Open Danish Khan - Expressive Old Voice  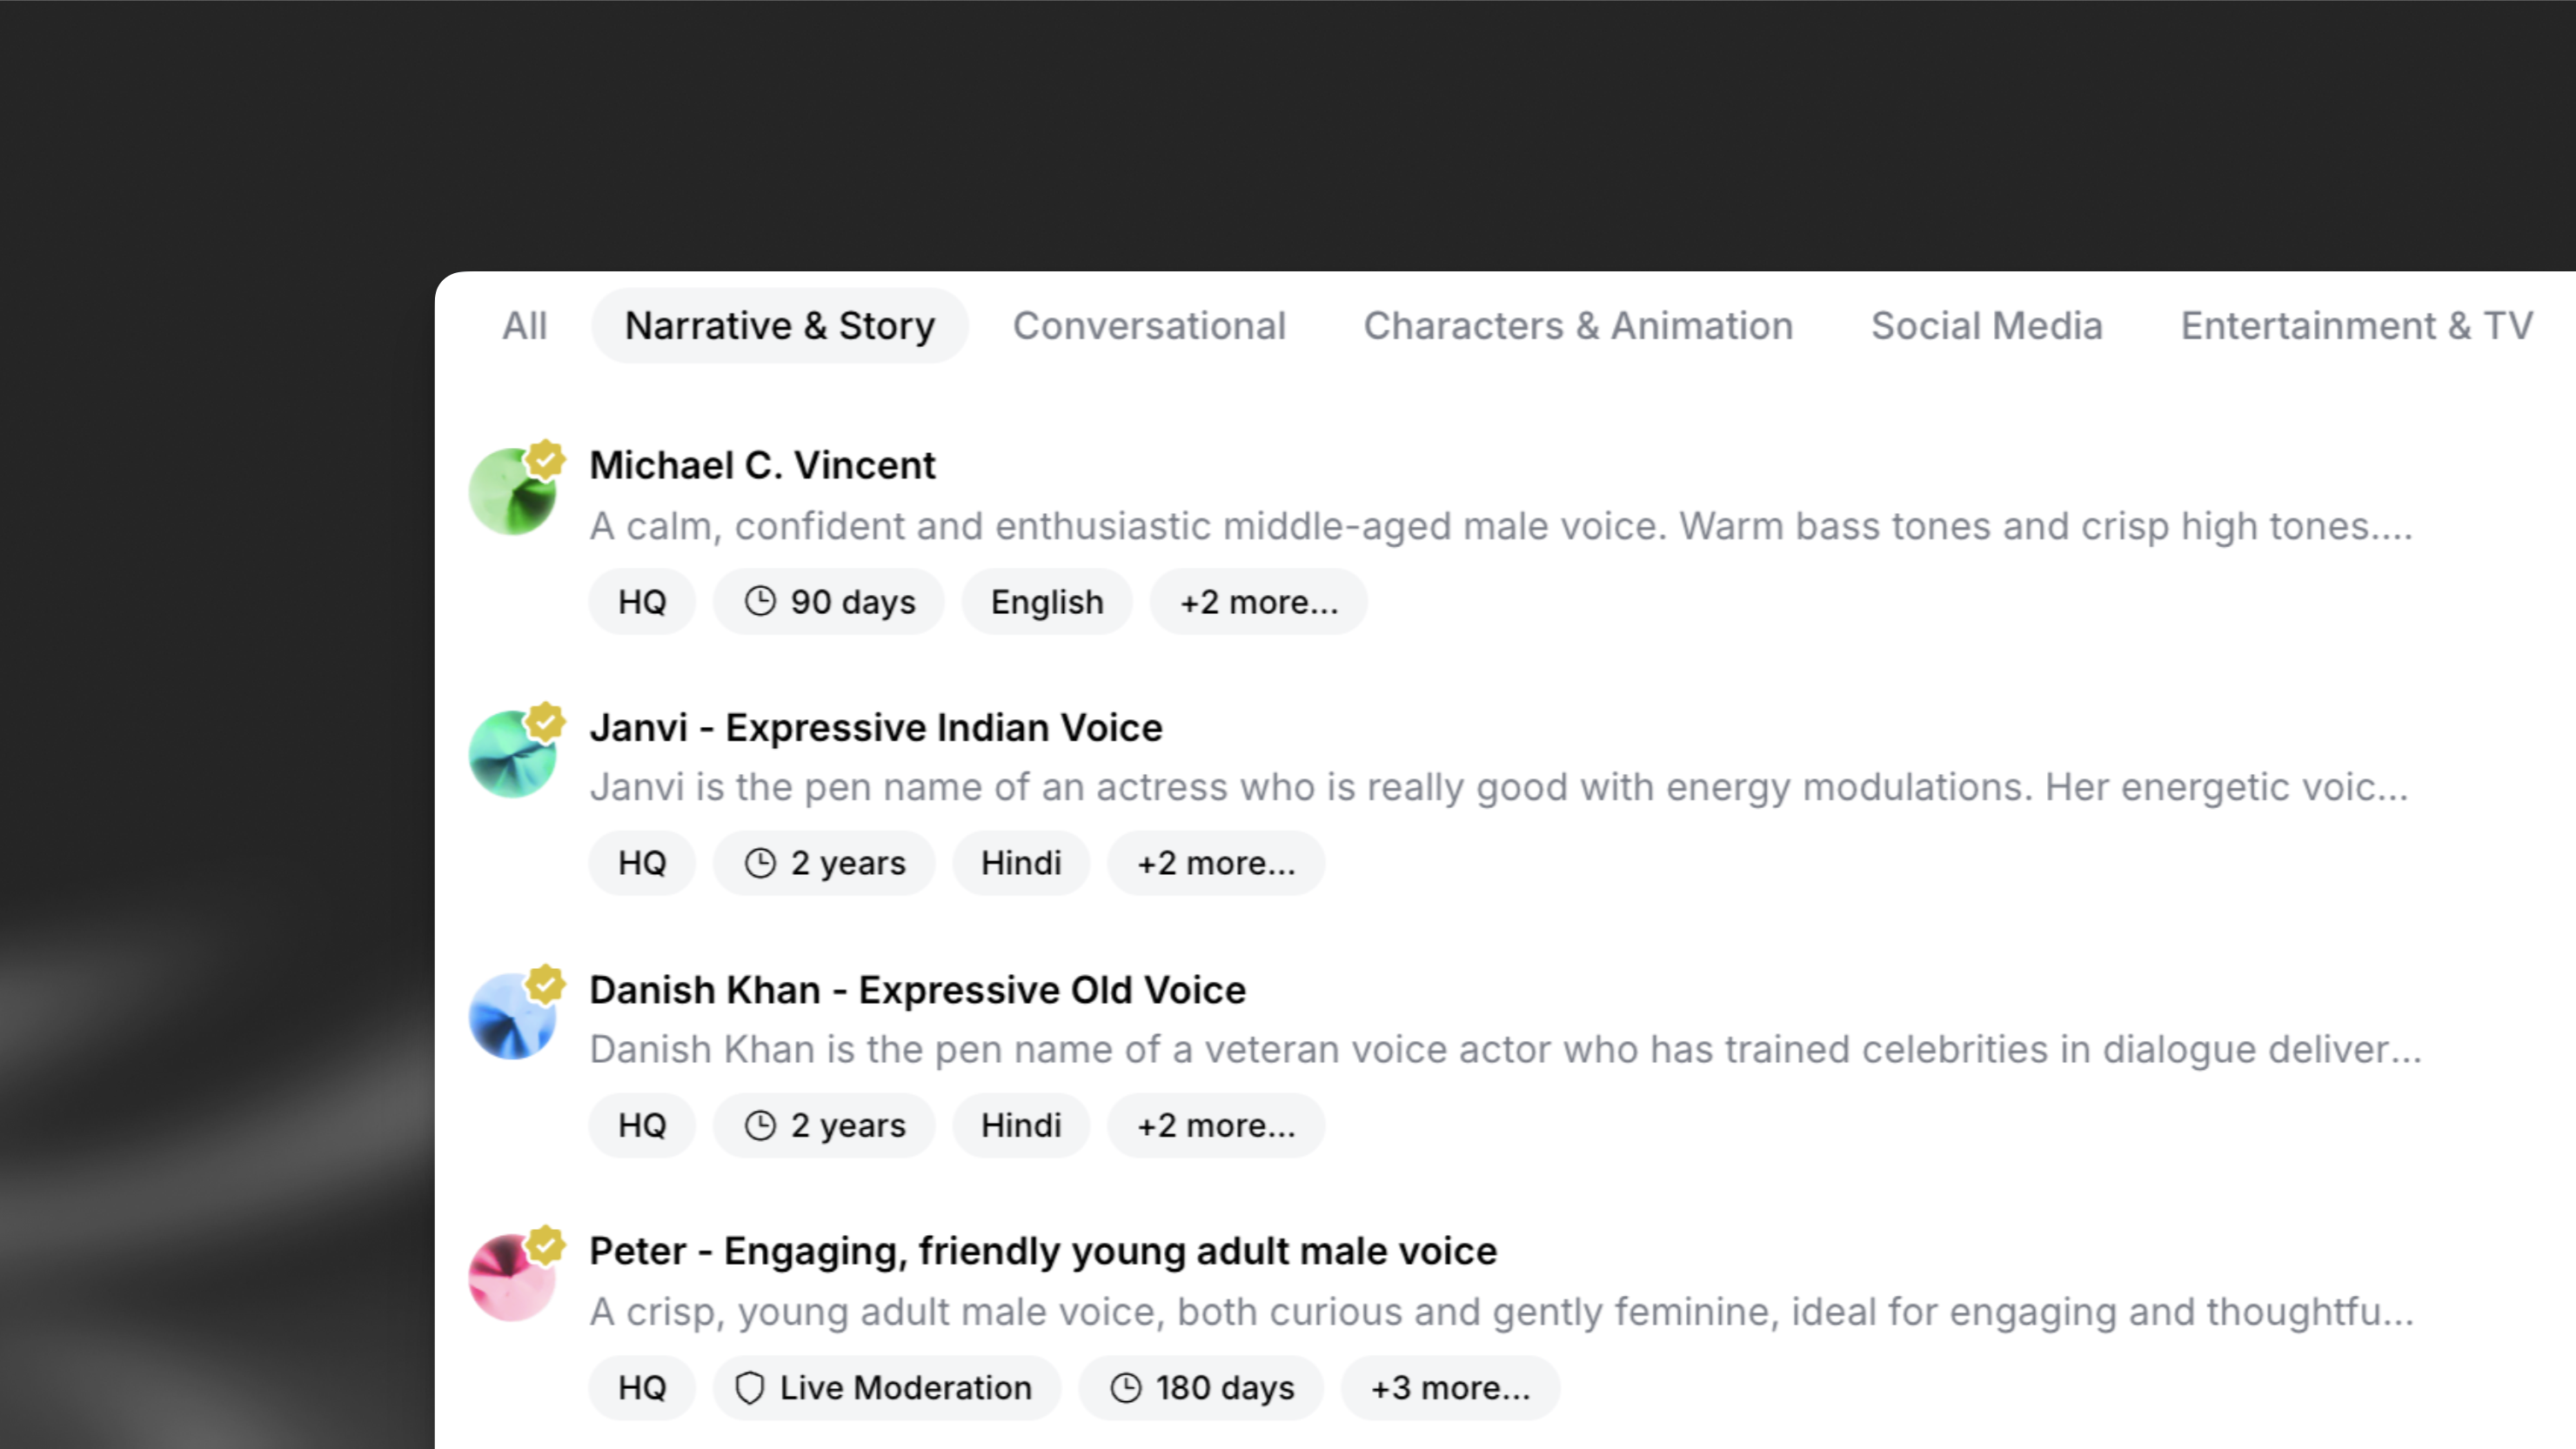click(x=917, y=989)
